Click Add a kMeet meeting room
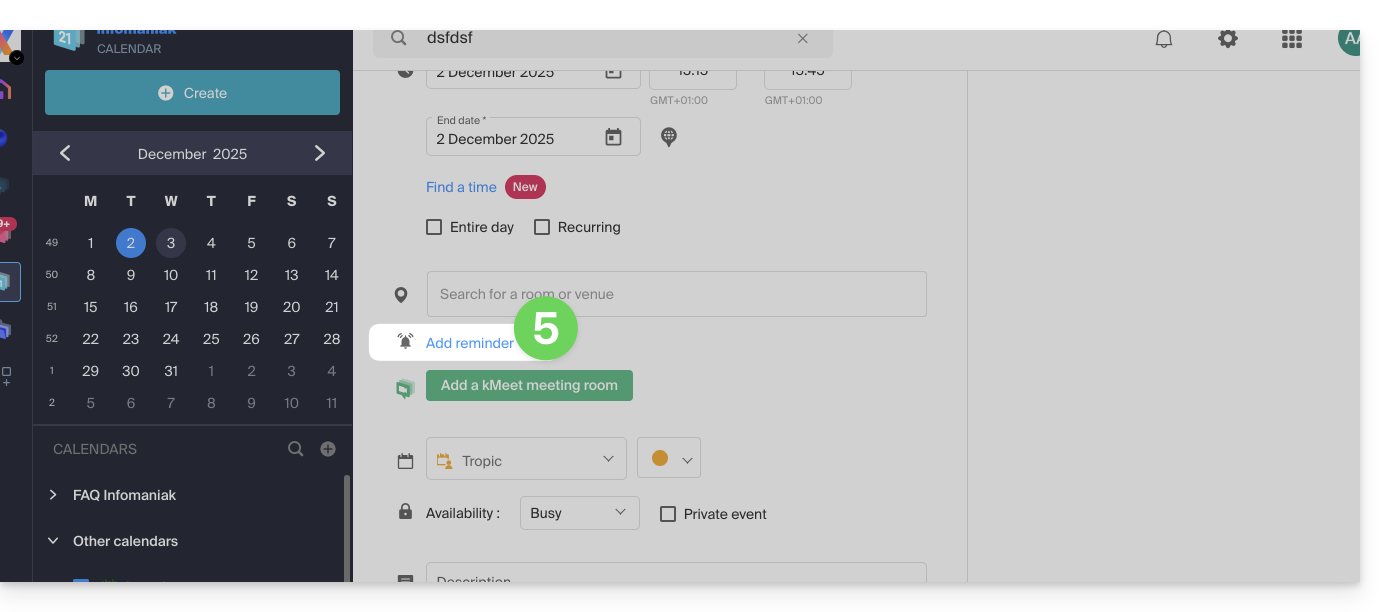The width and height of the screenshot is (1390, 612). coord(529,385)
